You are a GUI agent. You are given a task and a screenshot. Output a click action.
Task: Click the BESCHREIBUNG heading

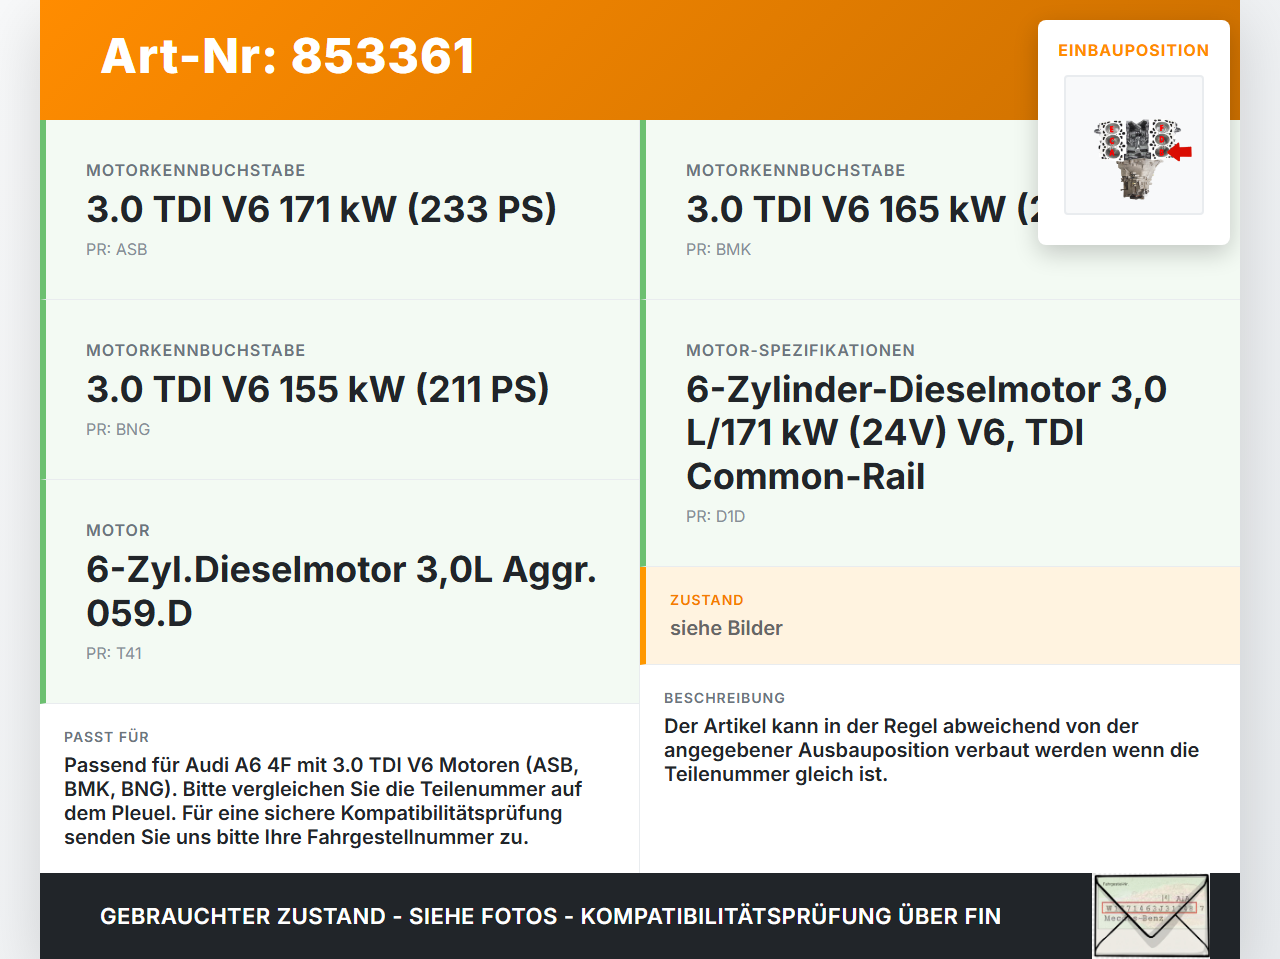click(x=725, y=698)
